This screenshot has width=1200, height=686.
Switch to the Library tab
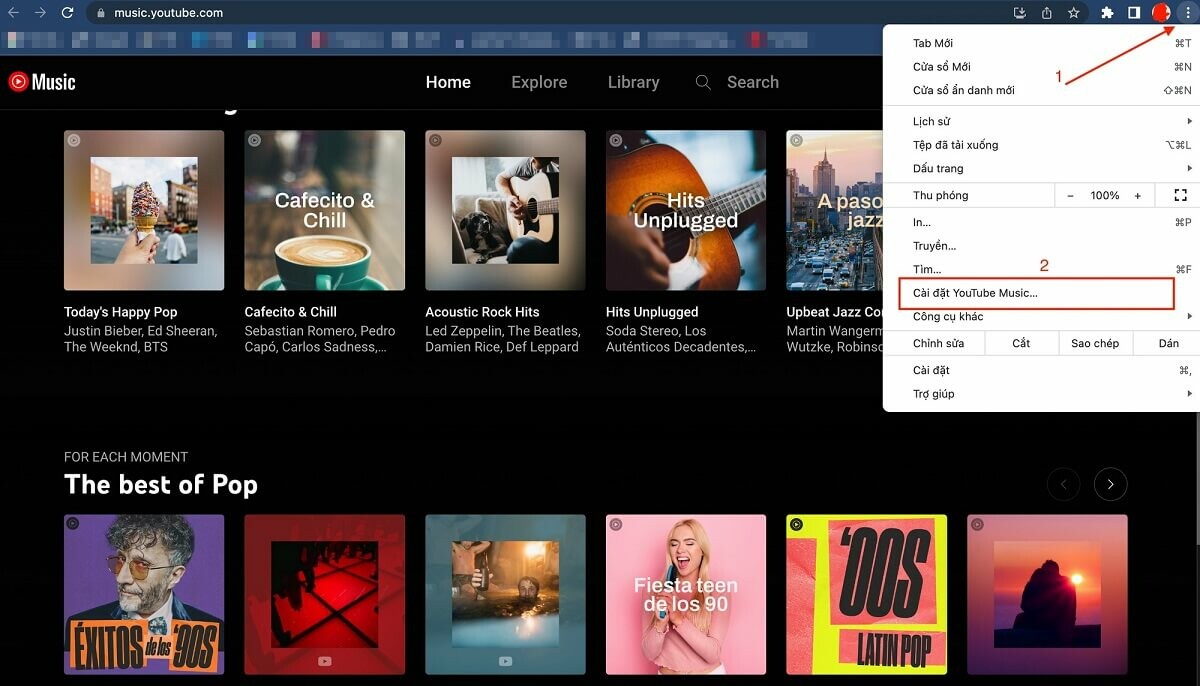tap(633, 82)
